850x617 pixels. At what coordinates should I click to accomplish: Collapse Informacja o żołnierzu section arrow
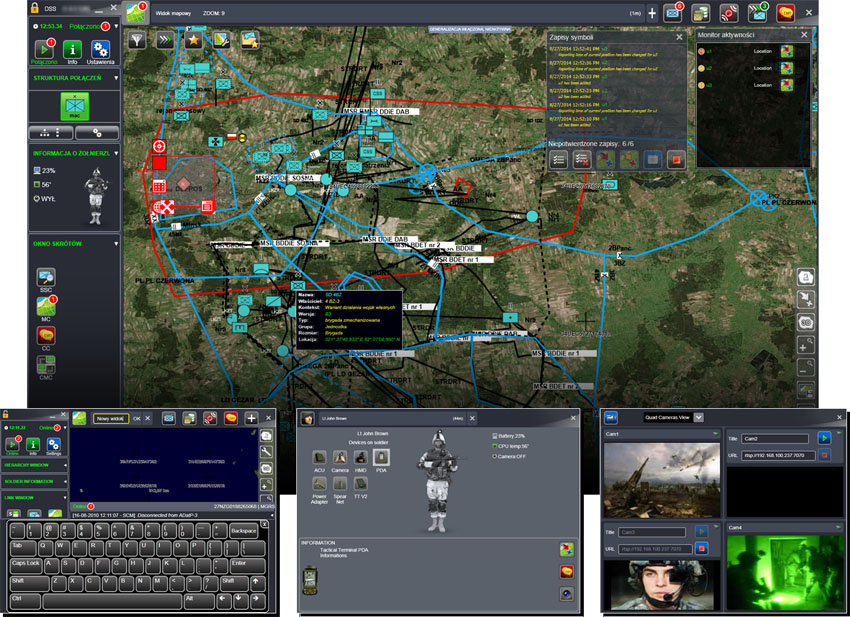point(116,153)
